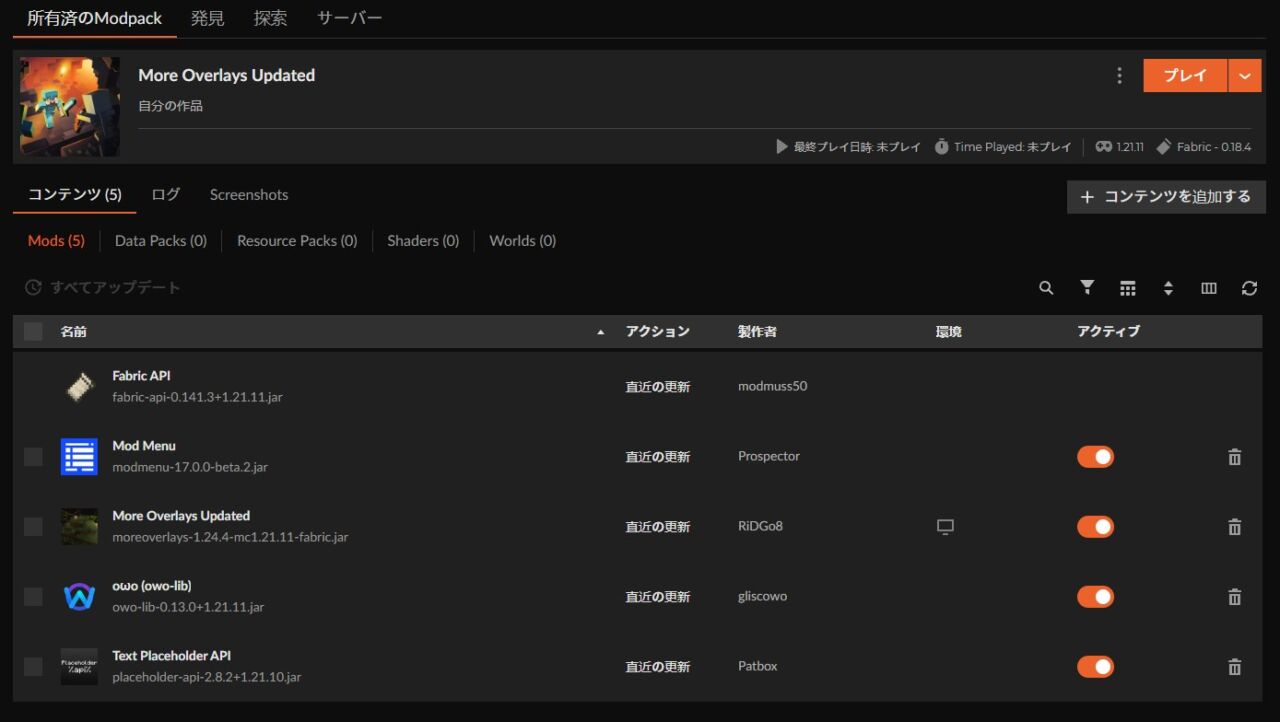Viewport: 1280px width, 722px height.
Task: Open the filter funnel icon
Action: (1087, 288)
